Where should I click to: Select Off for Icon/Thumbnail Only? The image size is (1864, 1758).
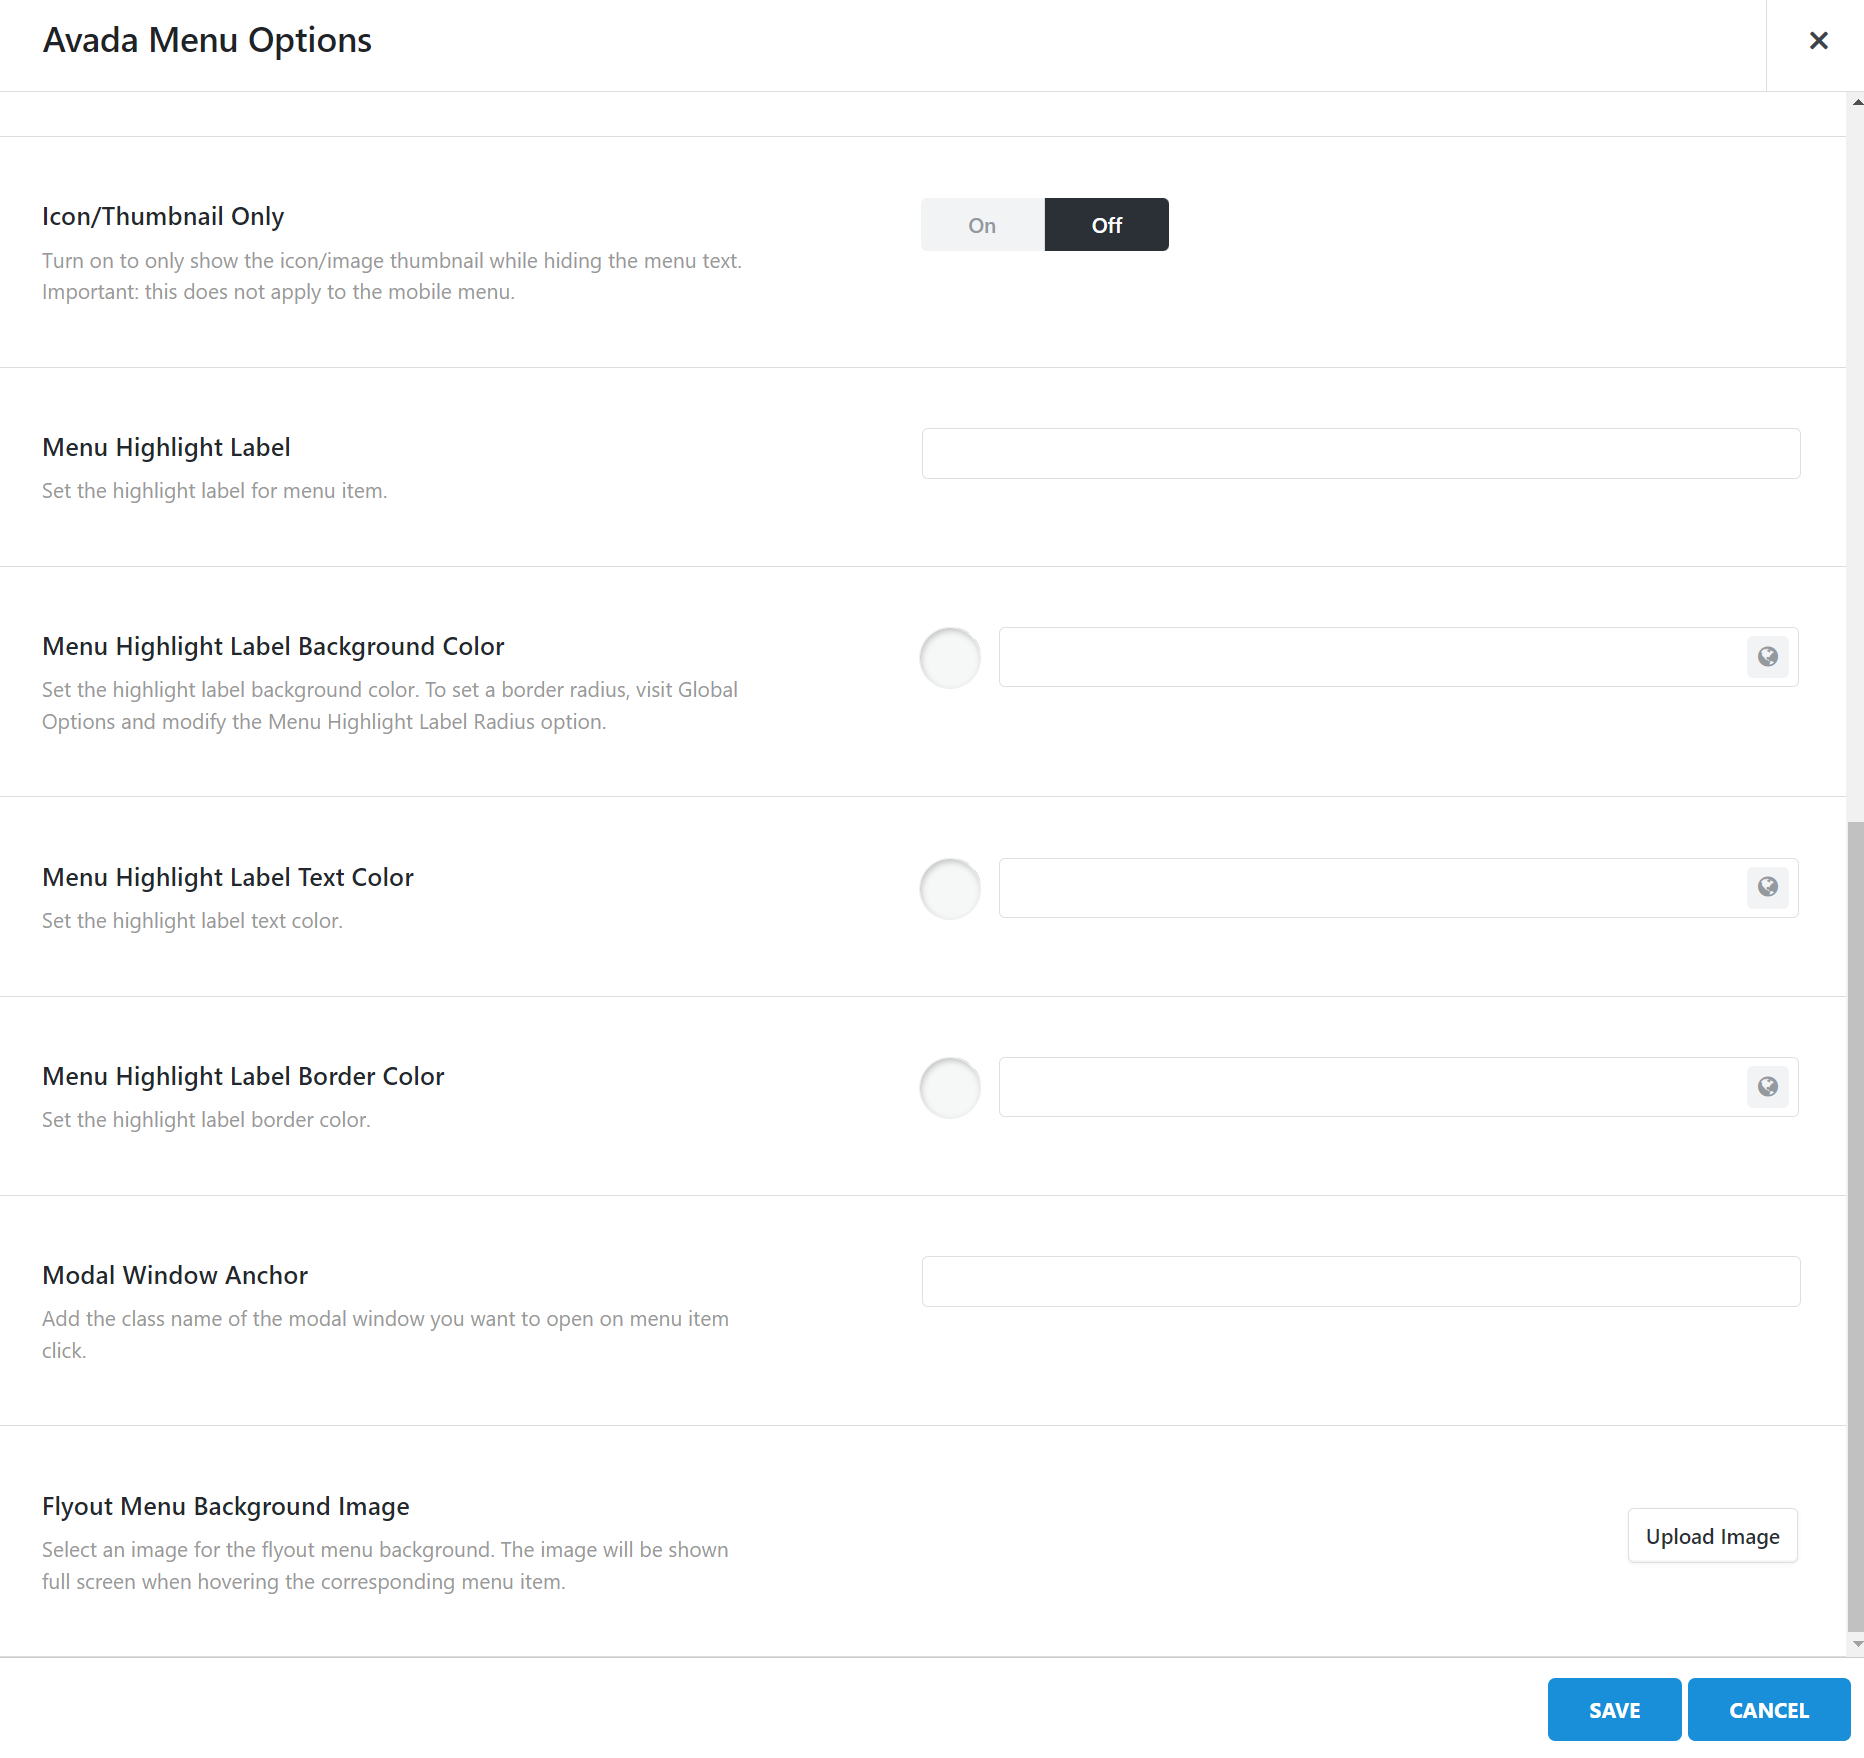click(1106, 225)
